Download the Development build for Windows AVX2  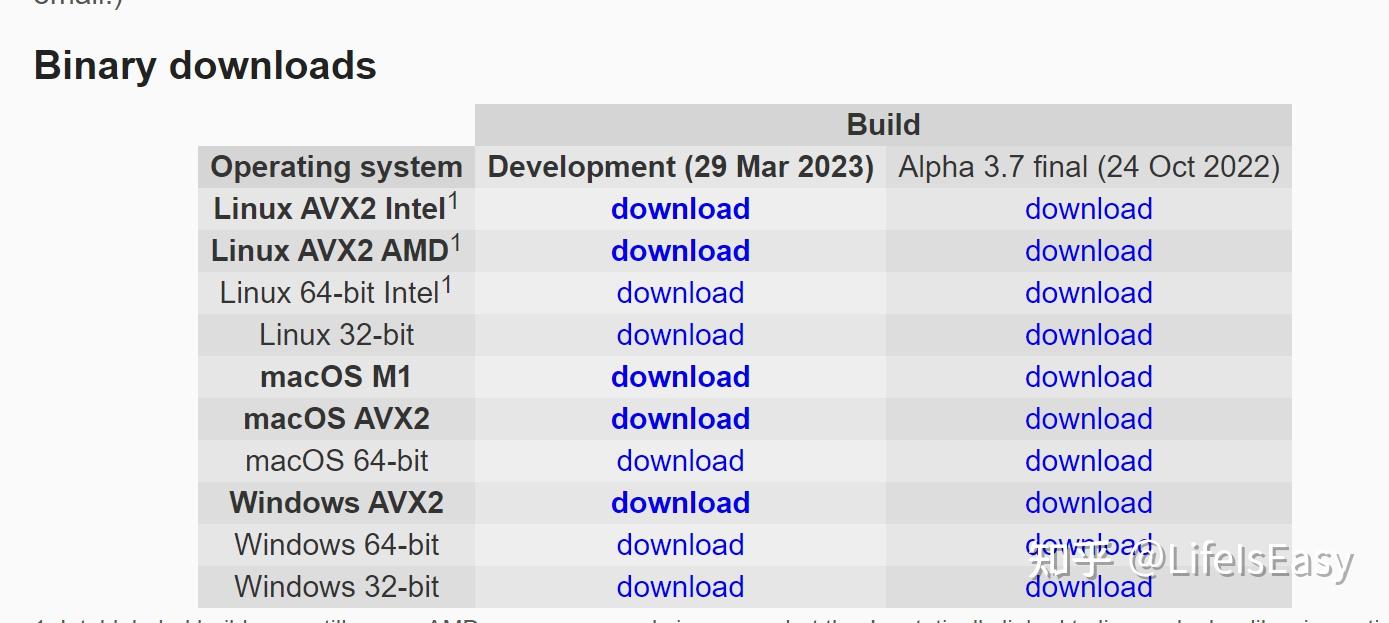[680, 503]
